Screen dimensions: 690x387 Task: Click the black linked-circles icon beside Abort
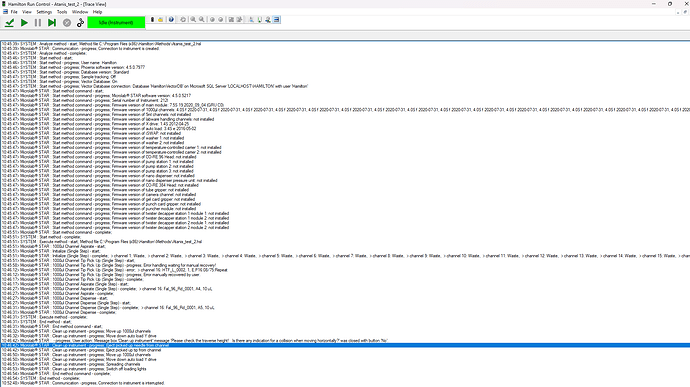pos(81,22)
